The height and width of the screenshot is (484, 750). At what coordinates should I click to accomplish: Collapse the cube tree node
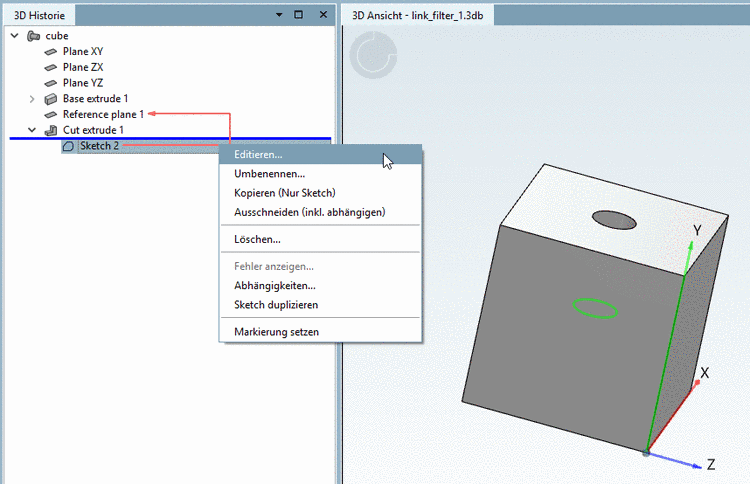(15, 36)
